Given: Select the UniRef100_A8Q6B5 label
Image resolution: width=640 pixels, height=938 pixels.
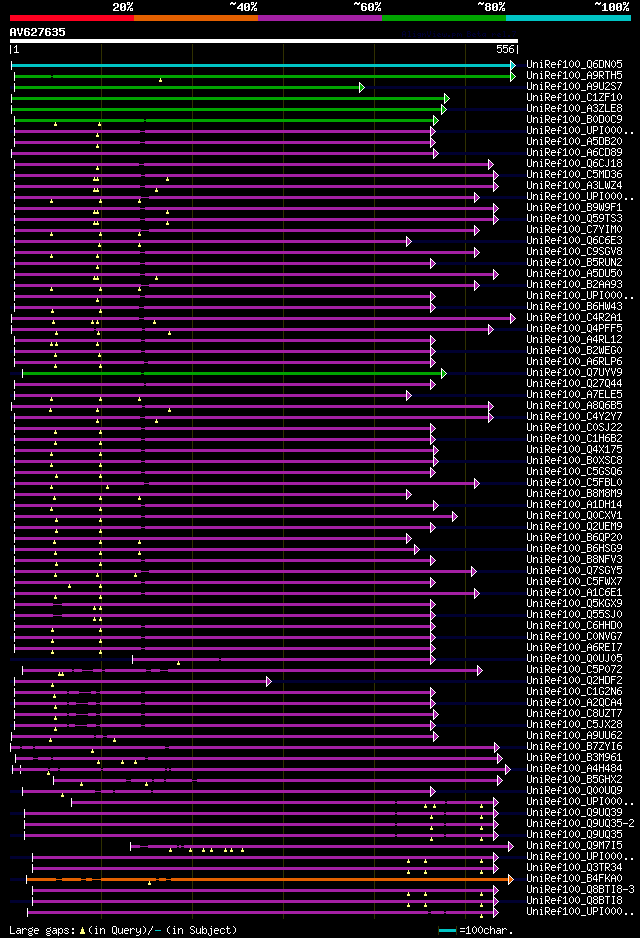Looking at the screenshot, I should point(574,406).
